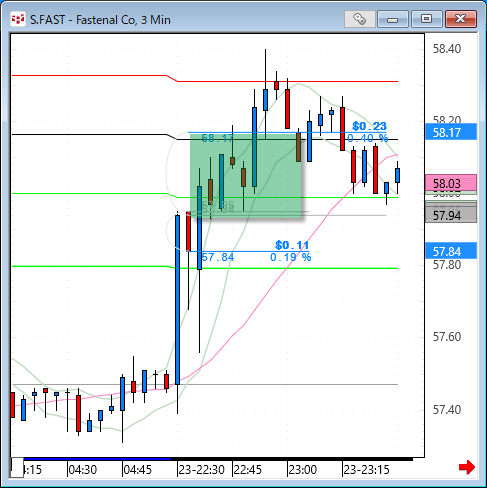This screenshot has height=488, width=487.
Task: Click the 57.94 gray price label
Action: (x=451, y=215)
